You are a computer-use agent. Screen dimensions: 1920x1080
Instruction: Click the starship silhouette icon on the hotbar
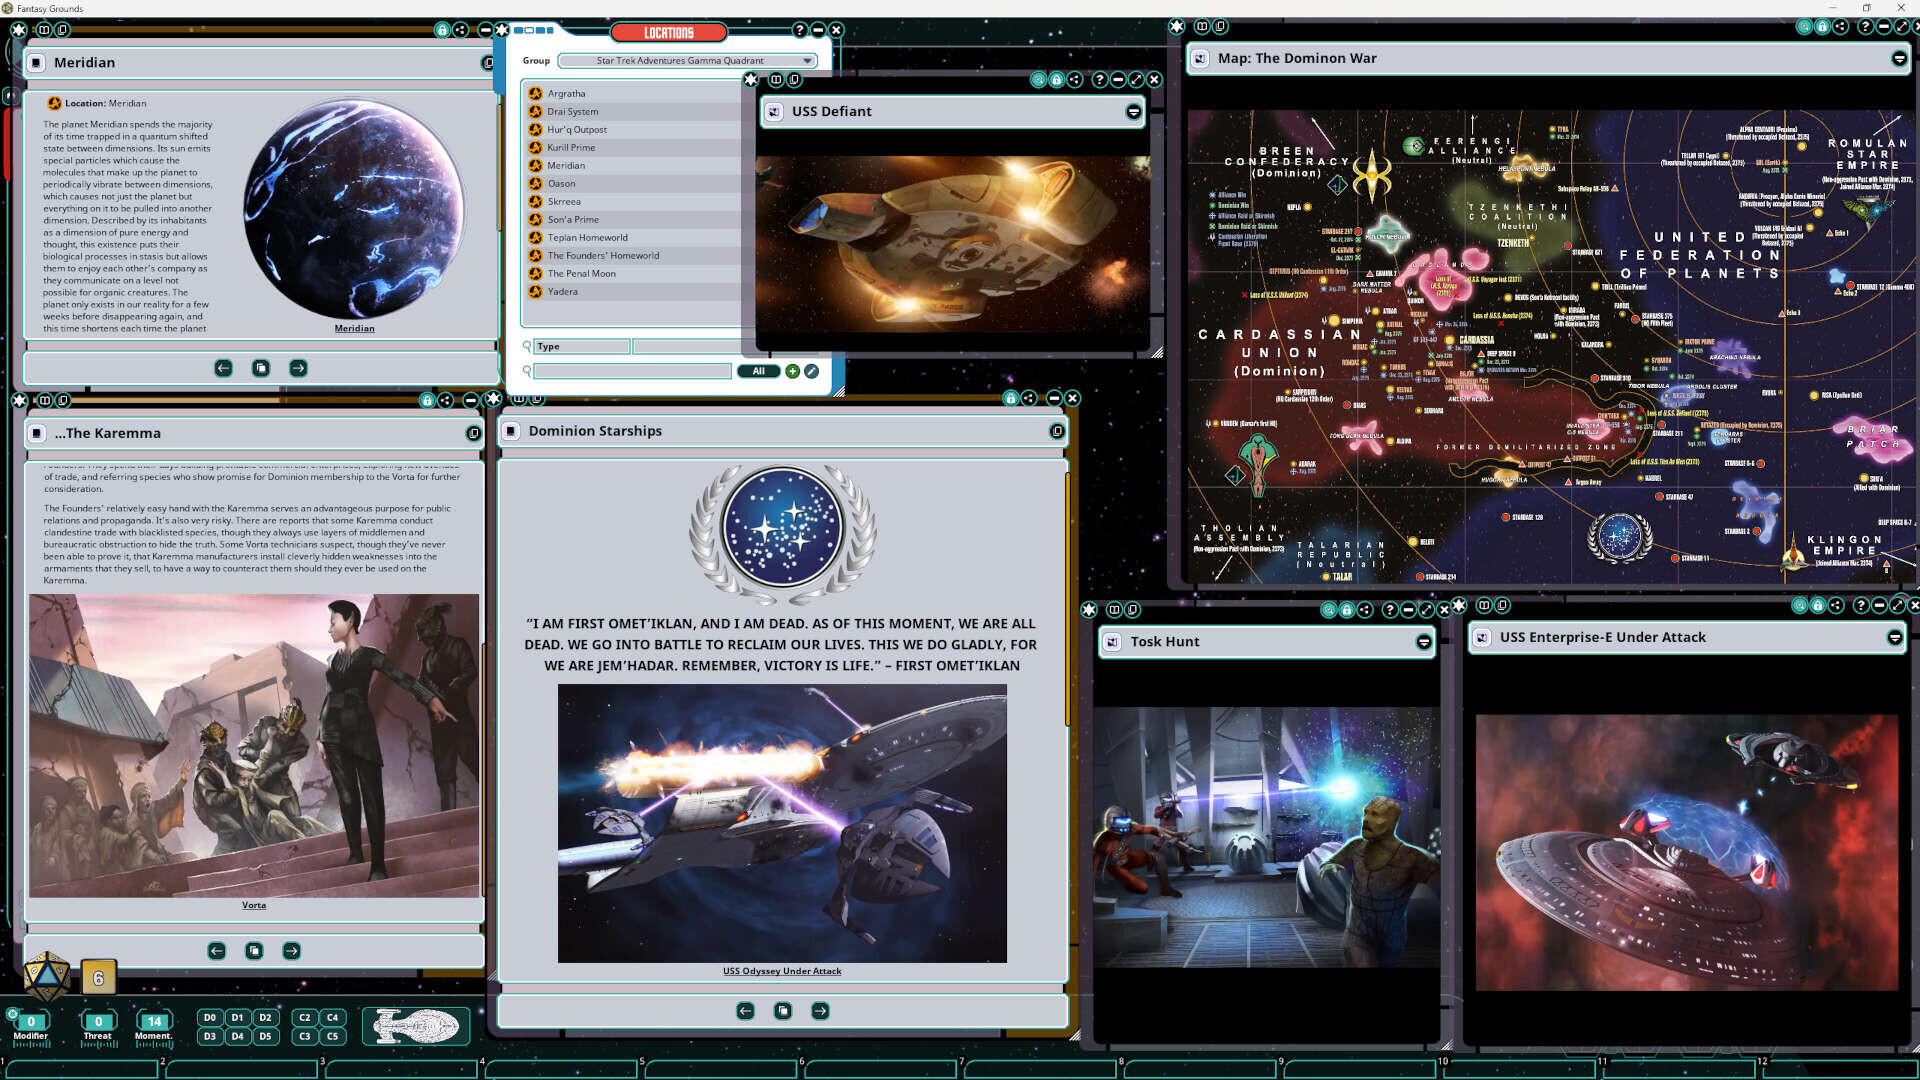click(x=414, y=1026)
